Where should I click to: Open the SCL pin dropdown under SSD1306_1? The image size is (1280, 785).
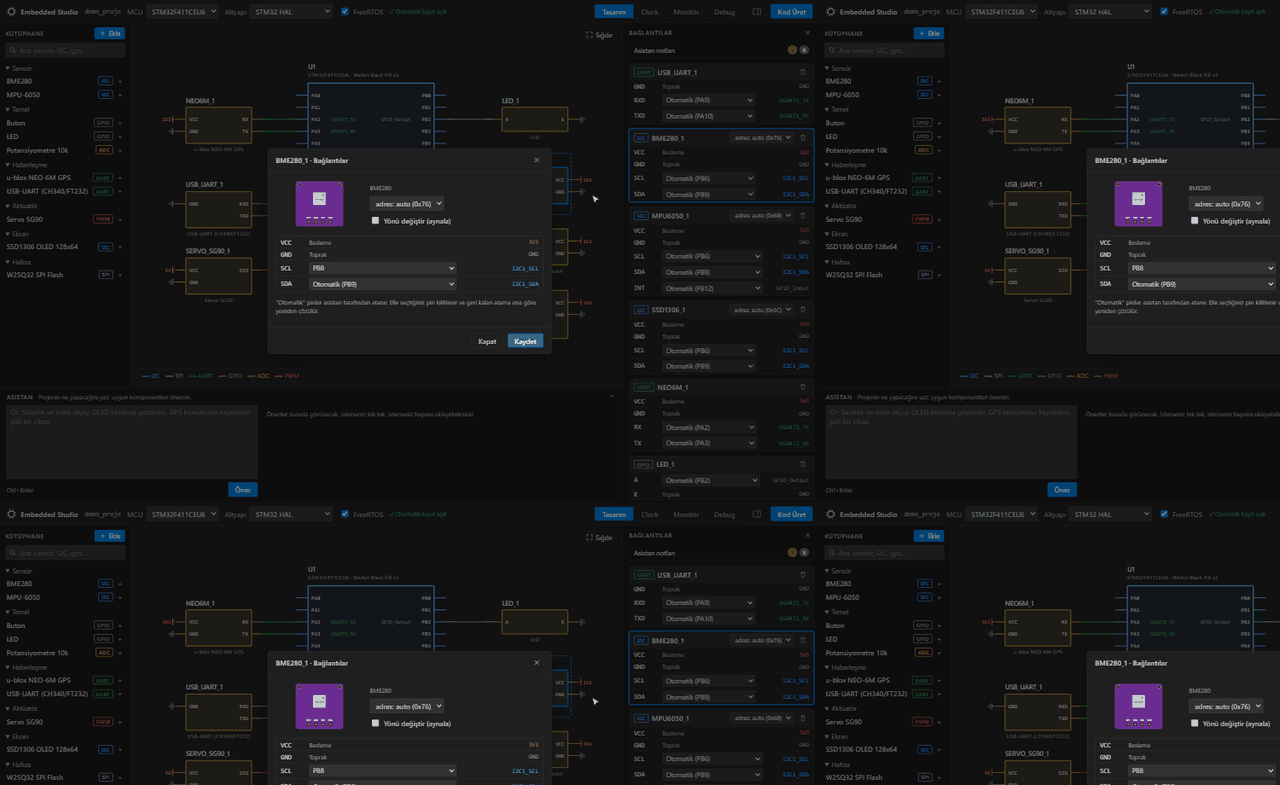coord(709,351)
